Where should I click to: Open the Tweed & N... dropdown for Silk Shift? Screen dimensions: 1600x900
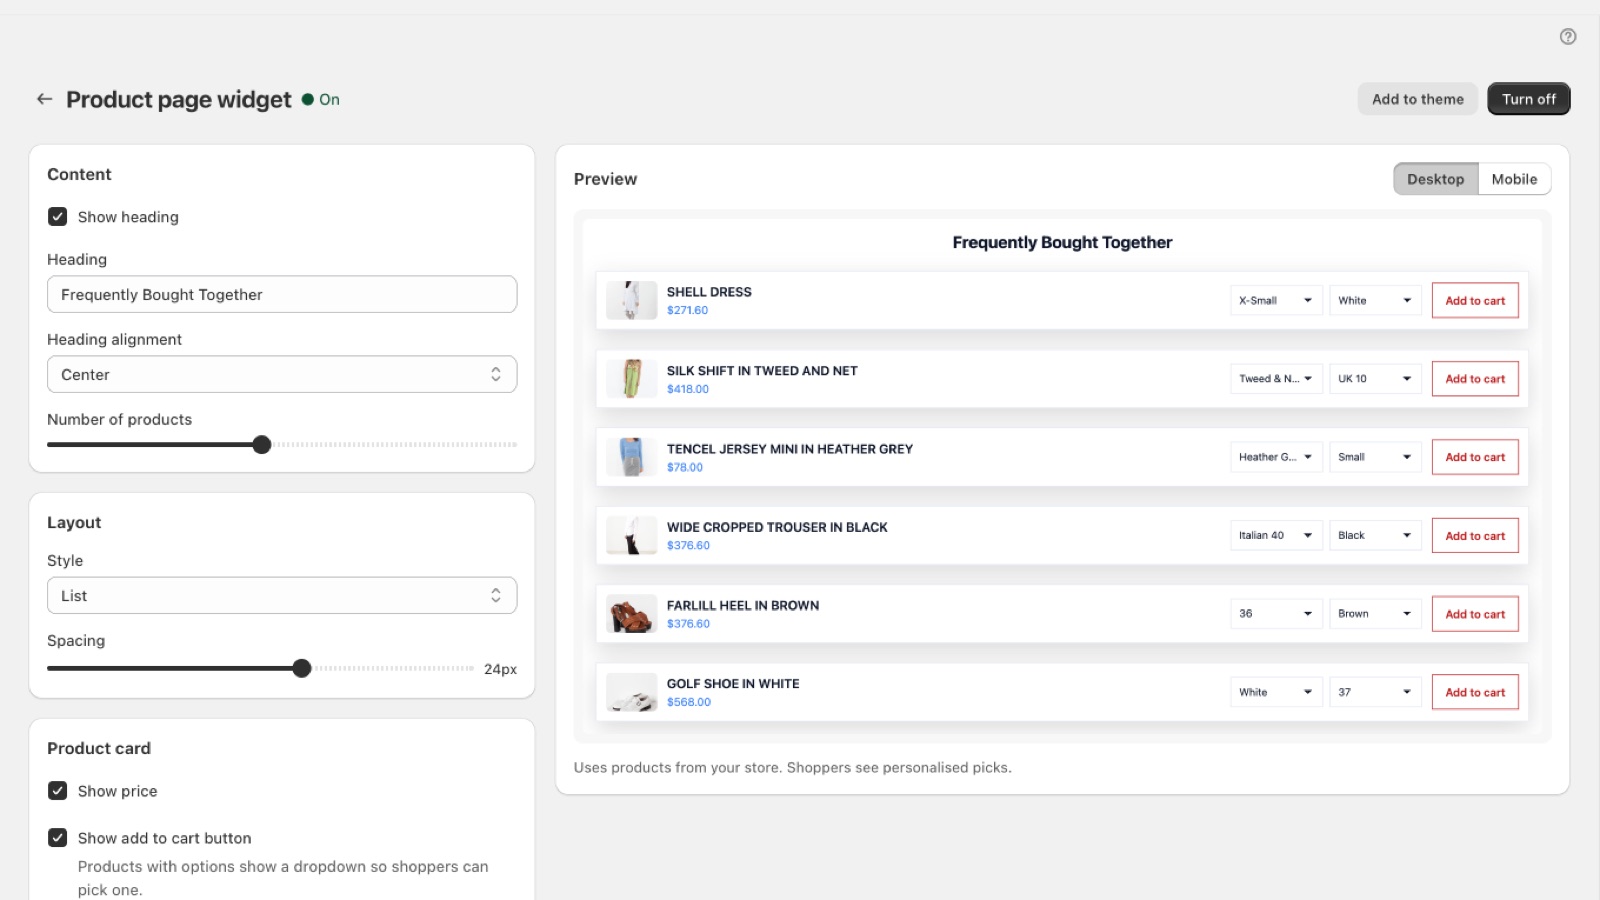pos(1276,379)
